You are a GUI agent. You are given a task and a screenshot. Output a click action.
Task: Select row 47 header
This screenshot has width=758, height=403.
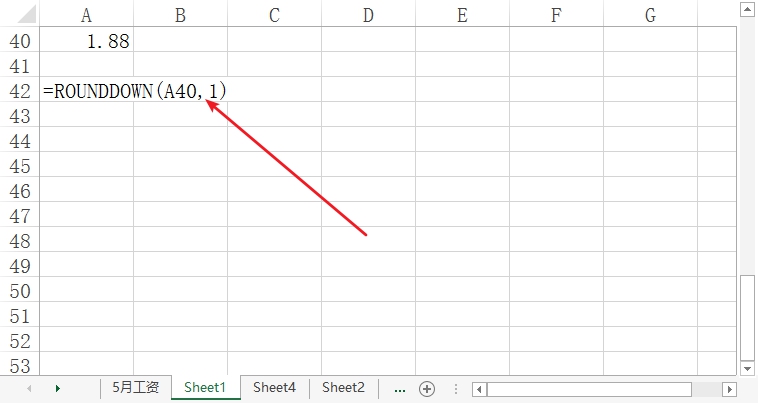pyautogui.click(x=20, y=216)
